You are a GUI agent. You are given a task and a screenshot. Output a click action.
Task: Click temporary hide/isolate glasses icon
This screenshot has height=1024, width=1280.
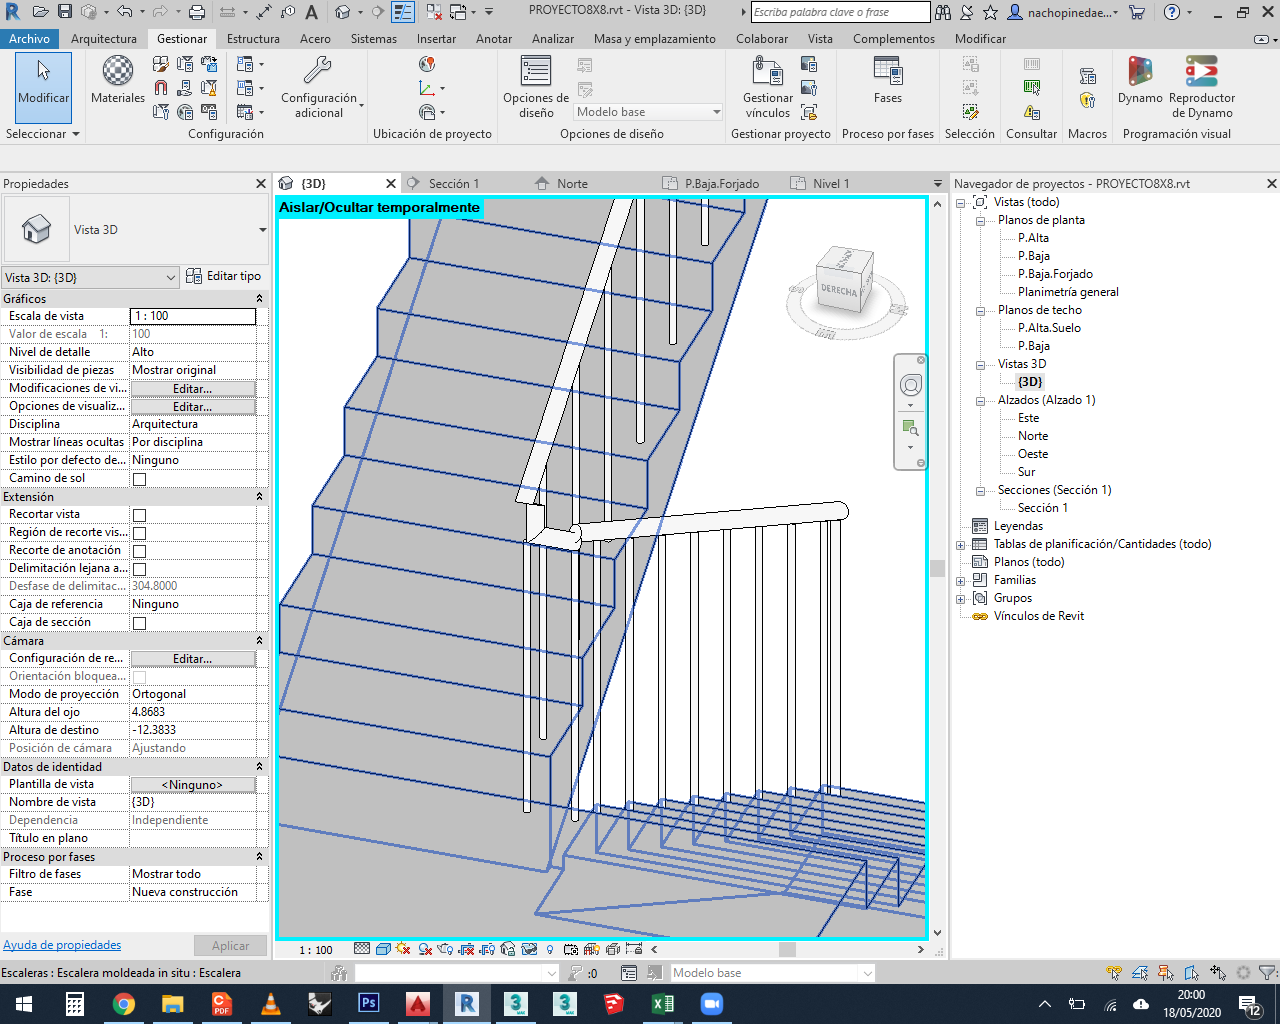click(x=528, y=948)
